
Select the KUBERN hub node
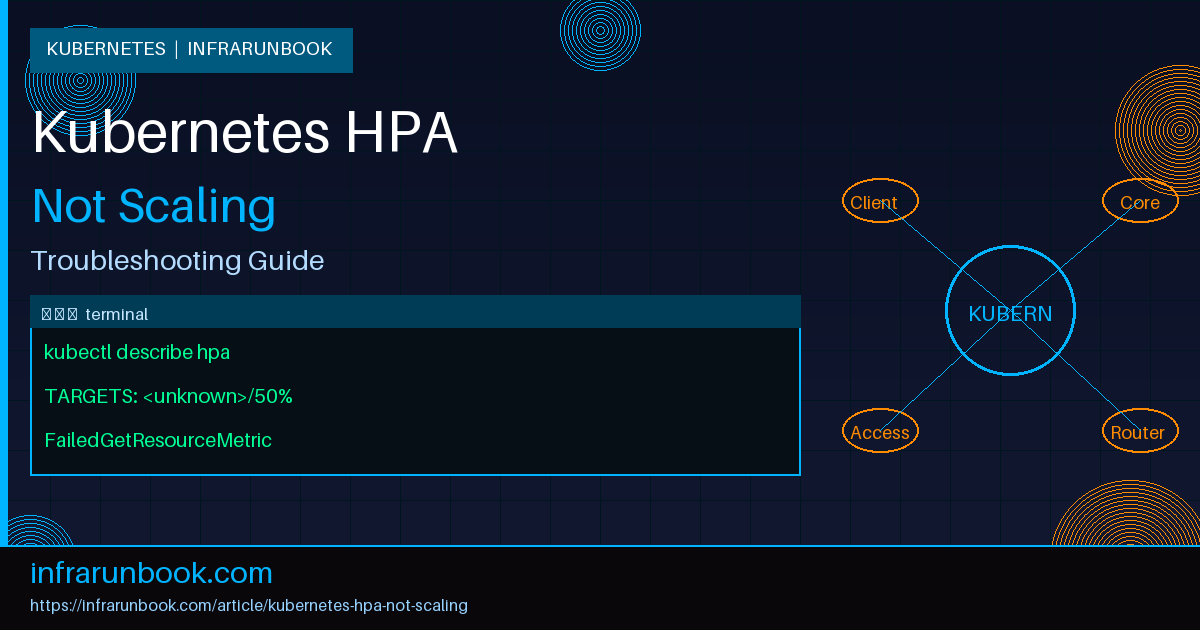coord(1010,311)
